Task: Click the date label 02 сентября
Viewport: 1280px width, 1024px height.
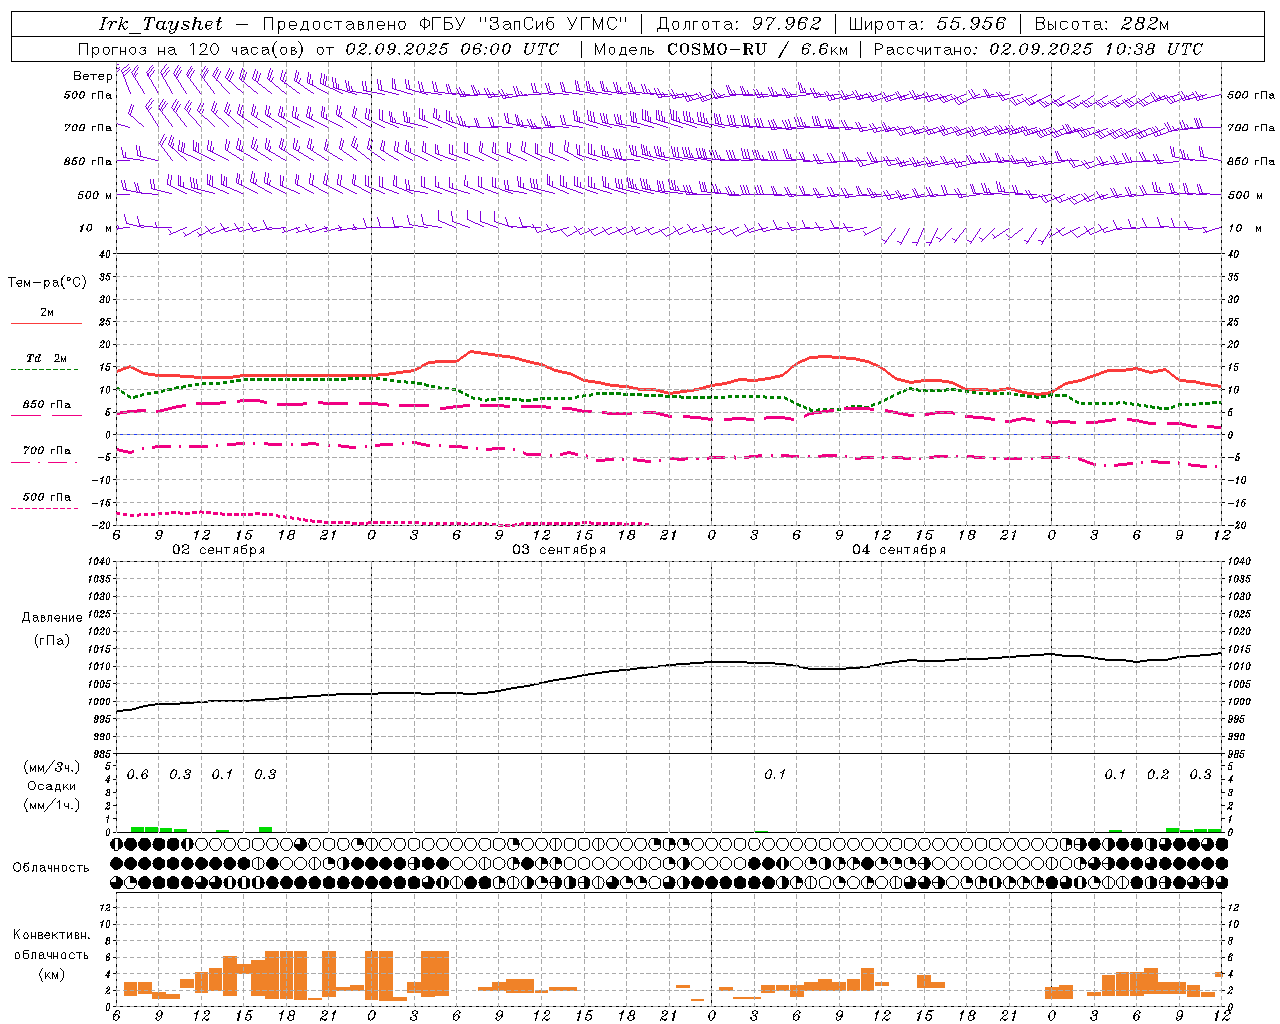Action: (x=219, y=550)
